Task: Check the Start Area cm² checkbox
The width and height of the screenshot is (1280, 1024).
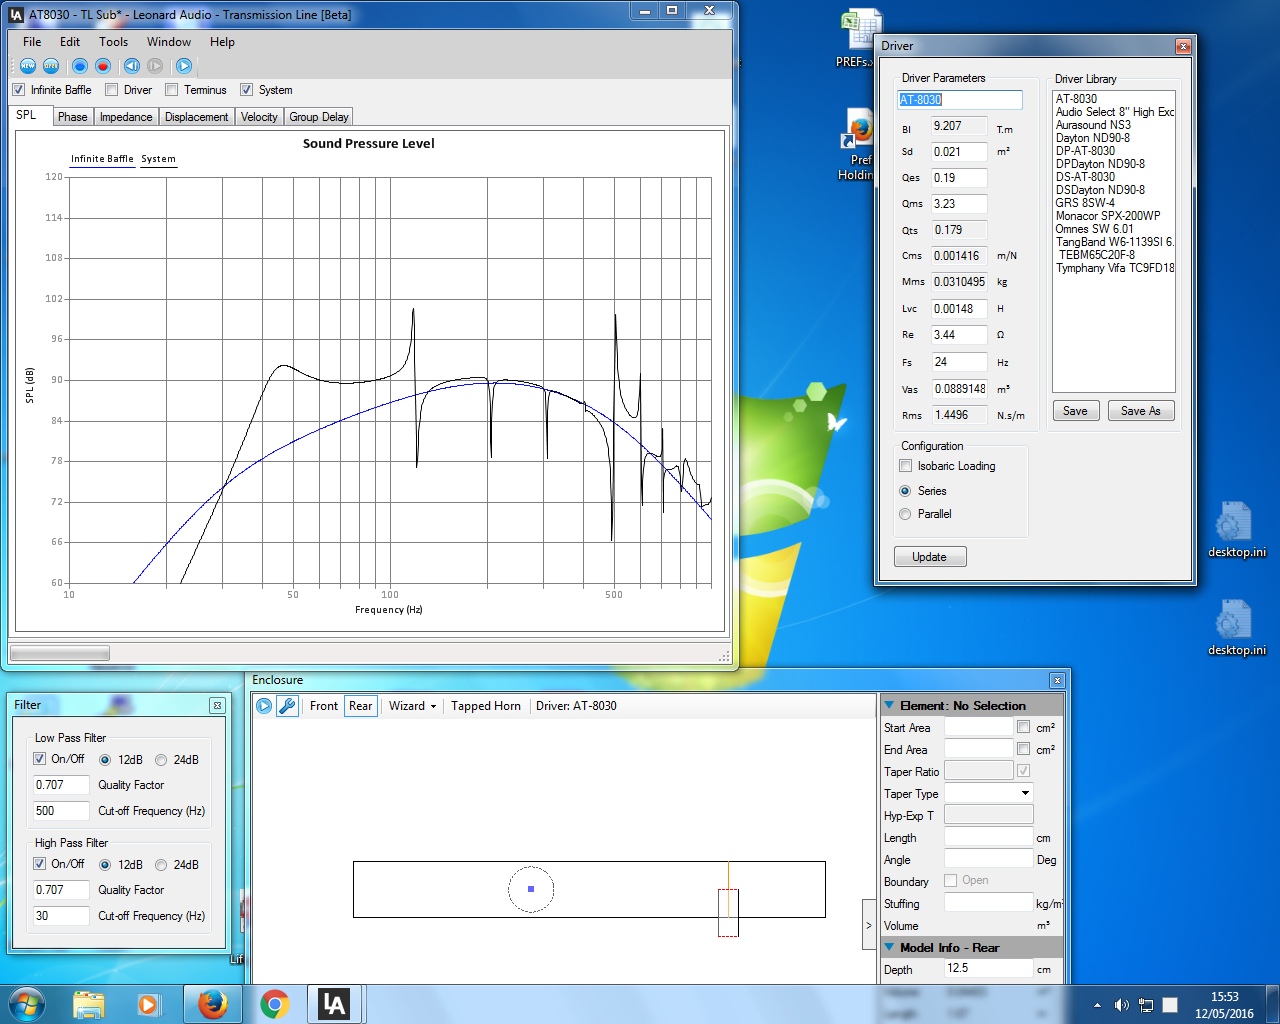Action: coord(1023,727)
